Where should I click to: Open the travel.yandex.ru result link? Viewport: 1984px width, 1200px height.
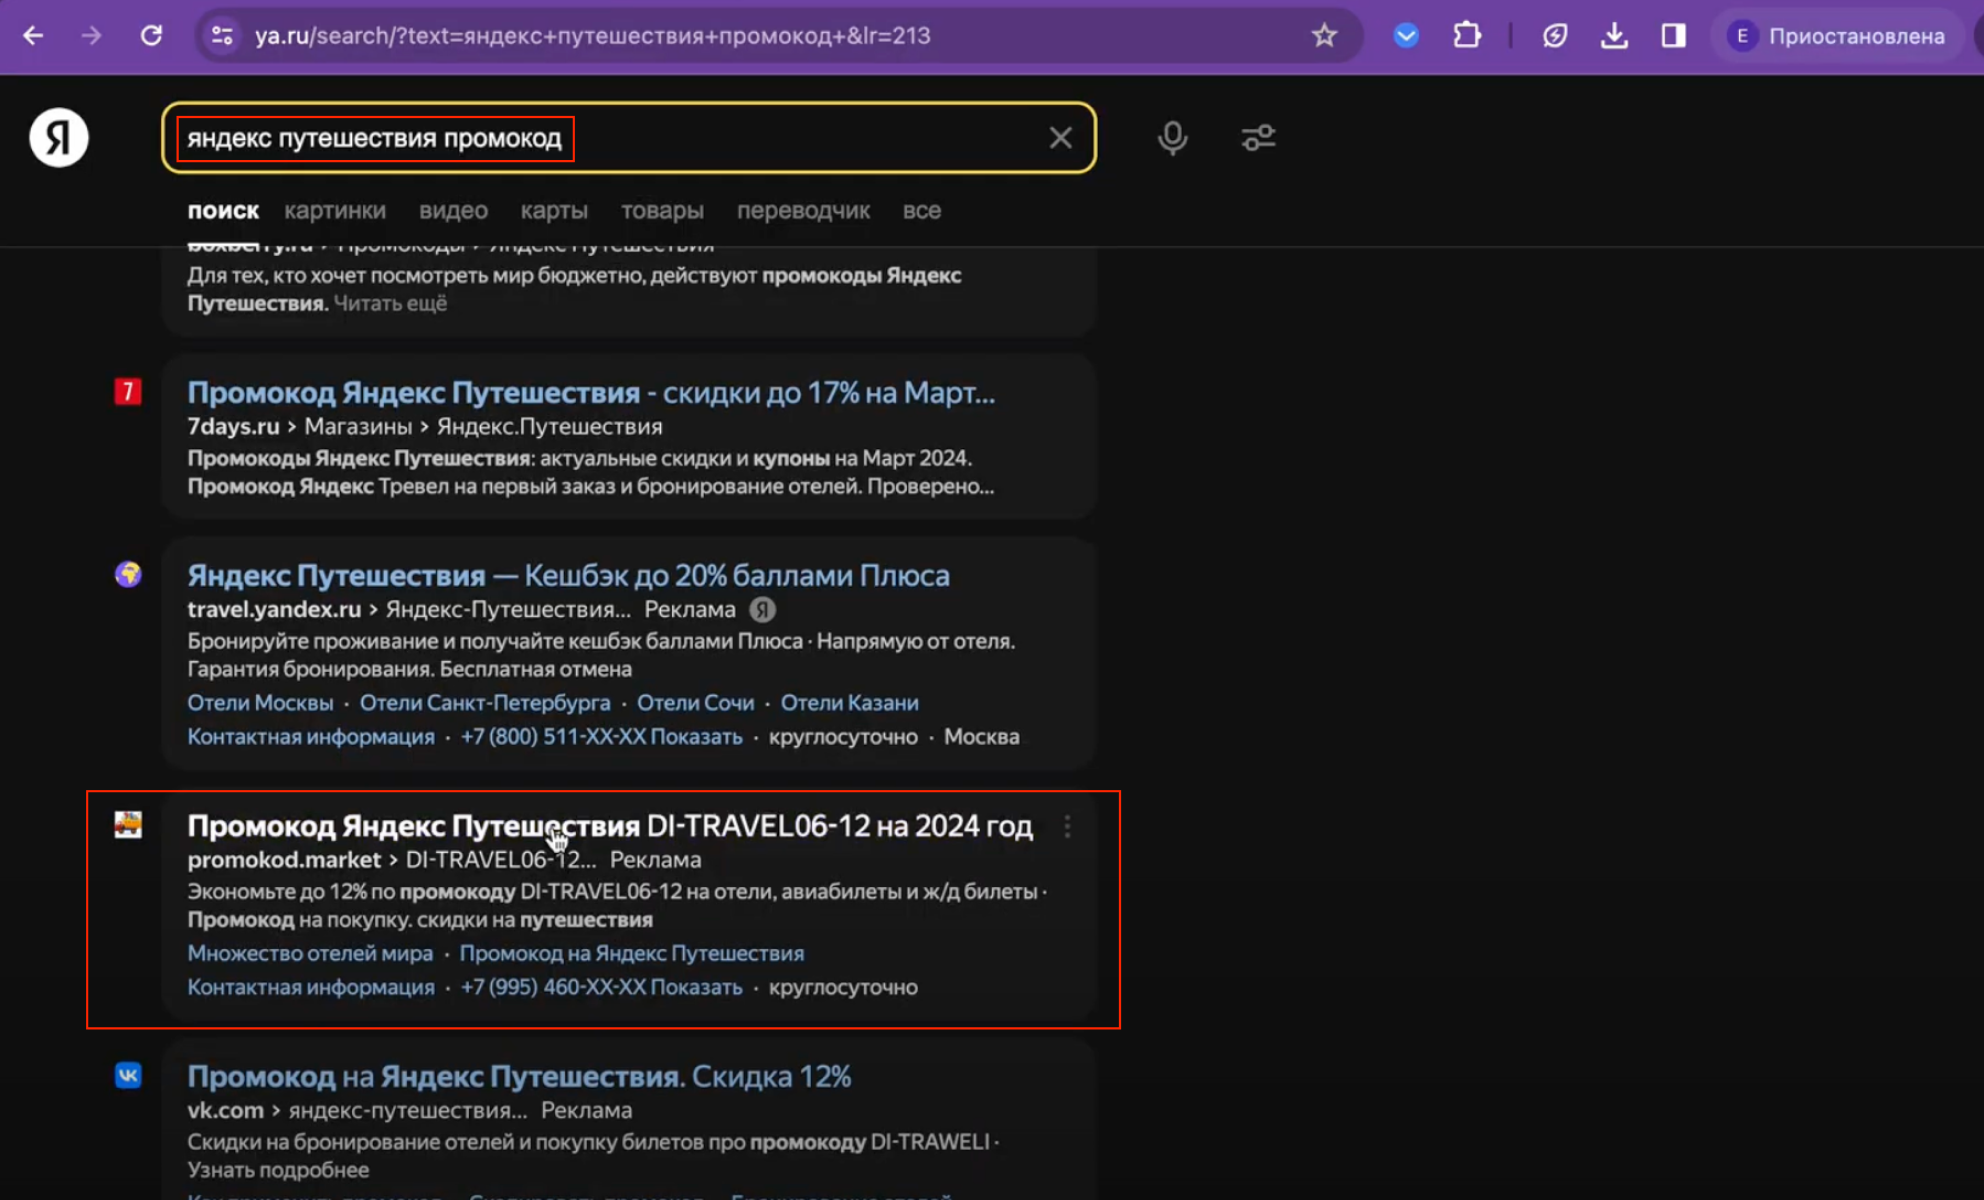tap(568, 575)
